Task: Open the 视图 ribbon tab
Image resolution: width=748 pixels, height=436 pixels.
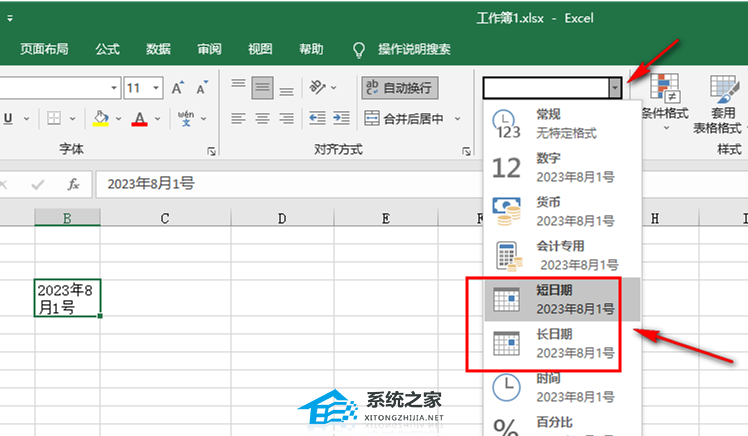Action: click(260, 49)
